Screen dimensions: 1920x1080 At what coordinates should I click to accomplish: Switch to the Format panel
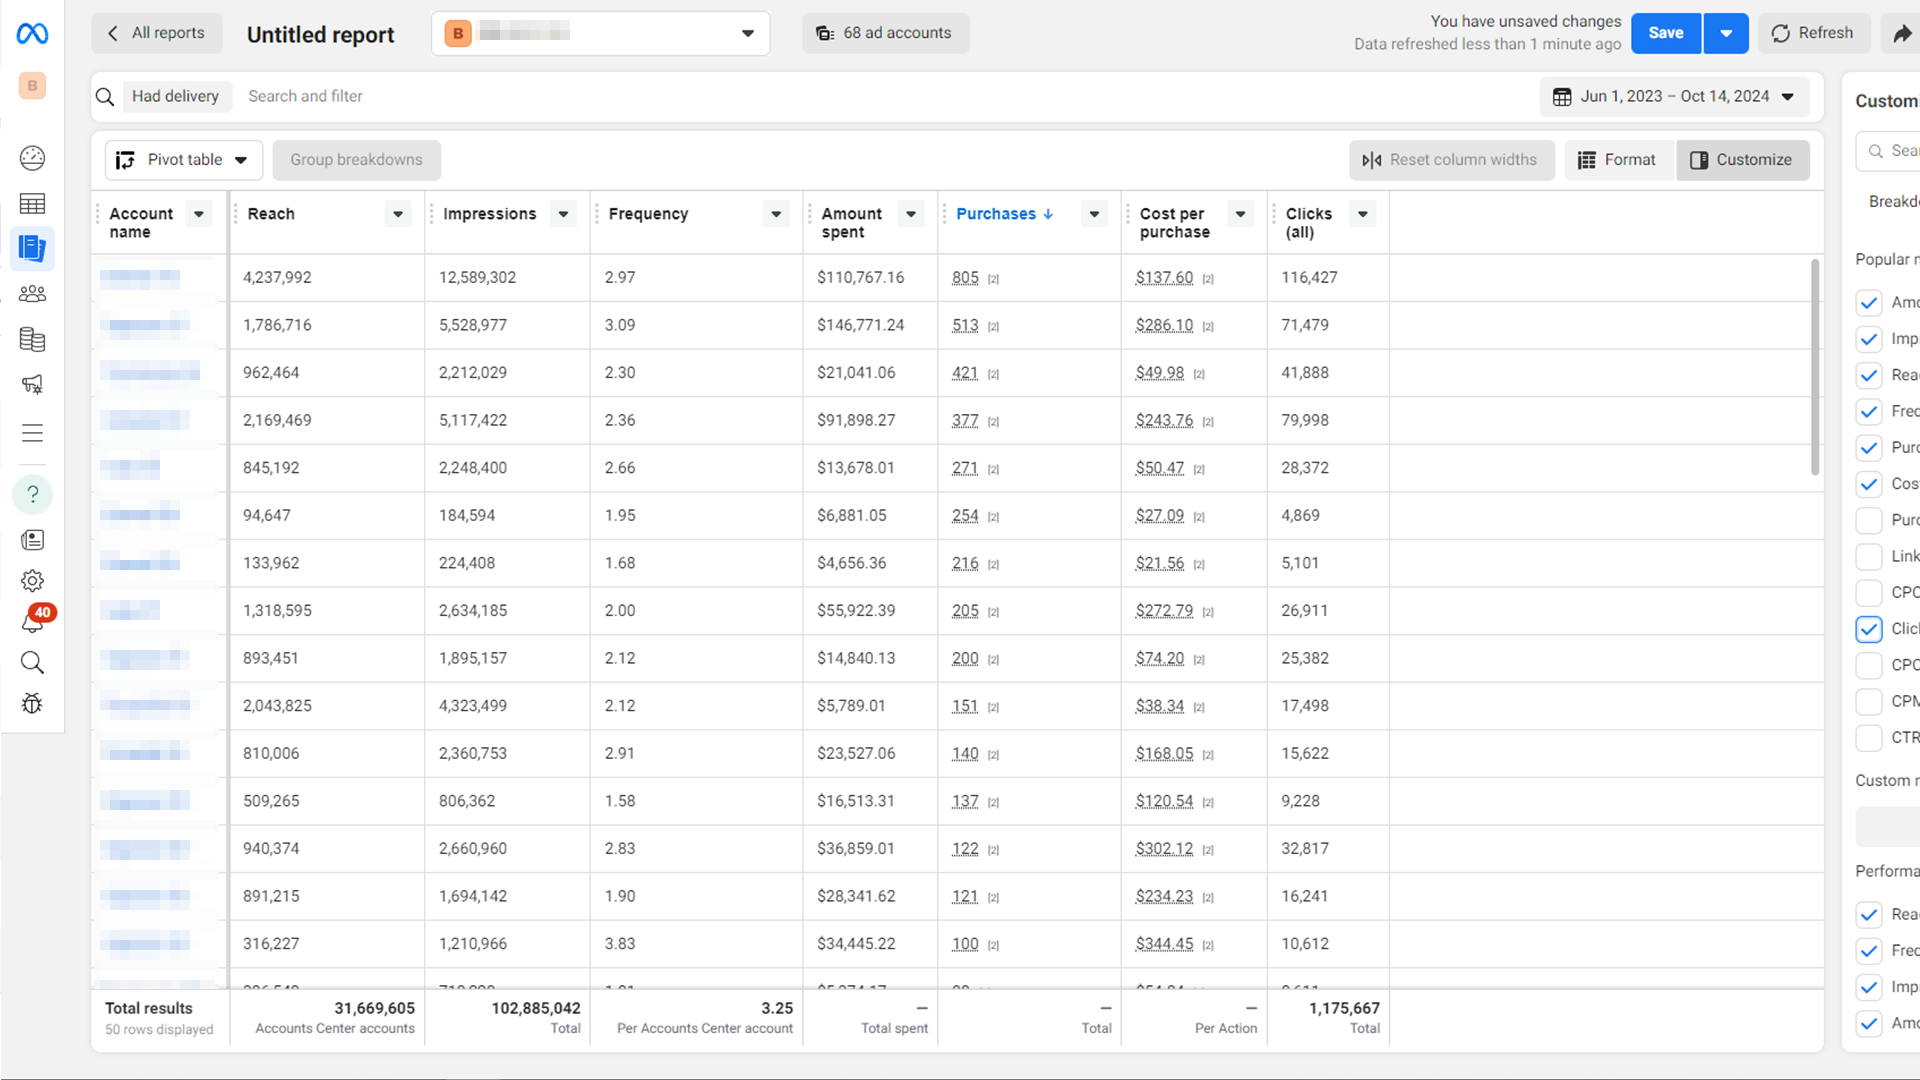point(1617,160)
